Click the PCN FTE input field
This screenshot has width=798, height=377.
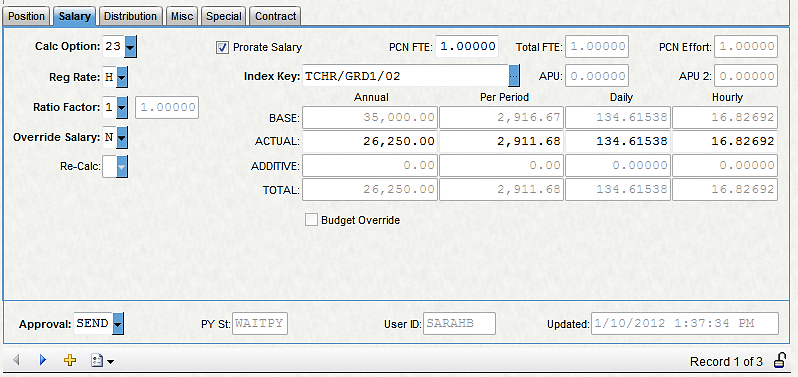click(467, 47)
